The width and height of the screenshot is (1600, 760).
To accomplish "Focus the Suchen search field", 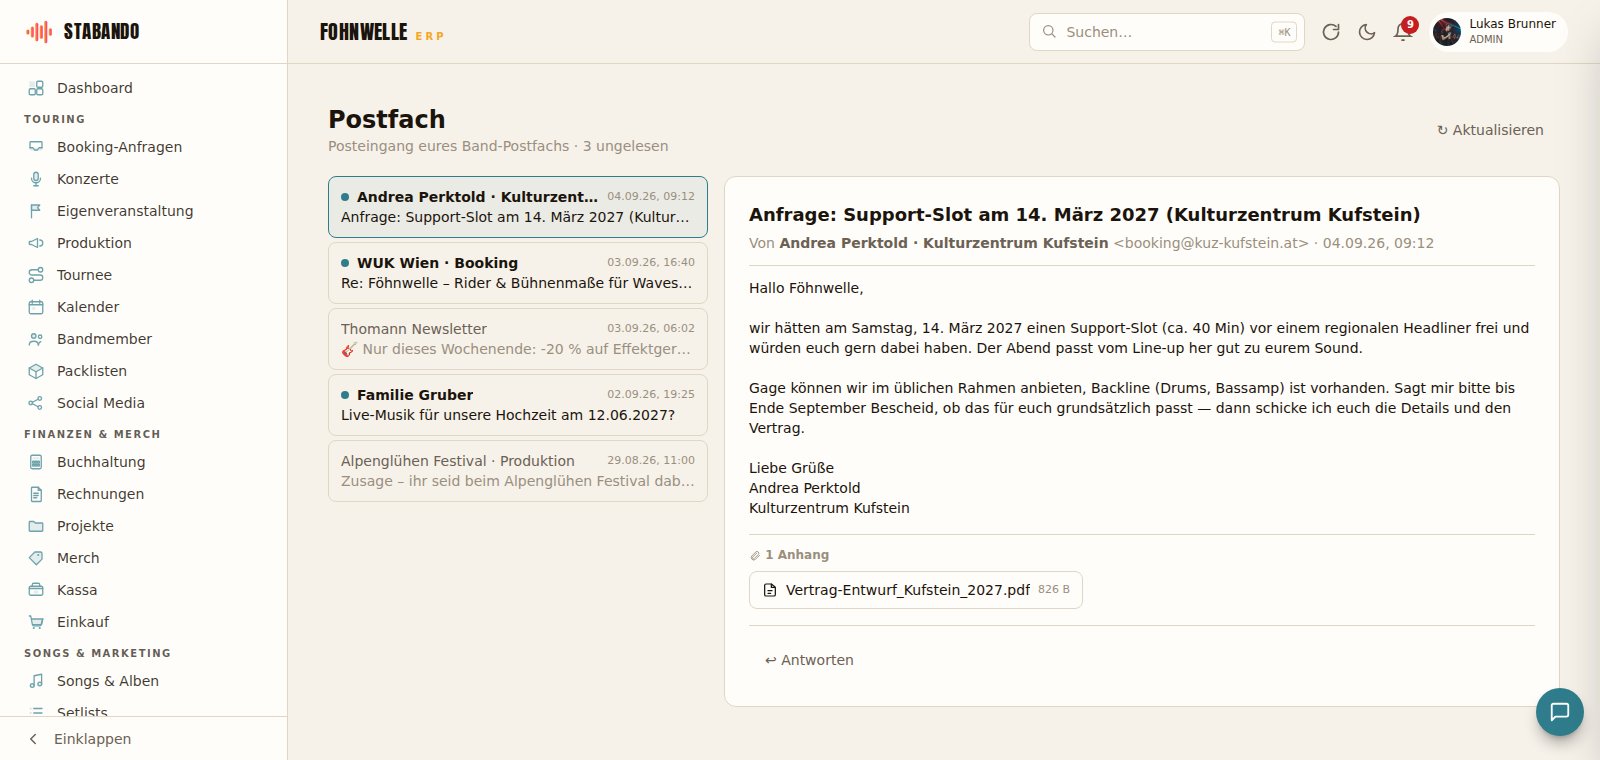I will point(1166,32).
